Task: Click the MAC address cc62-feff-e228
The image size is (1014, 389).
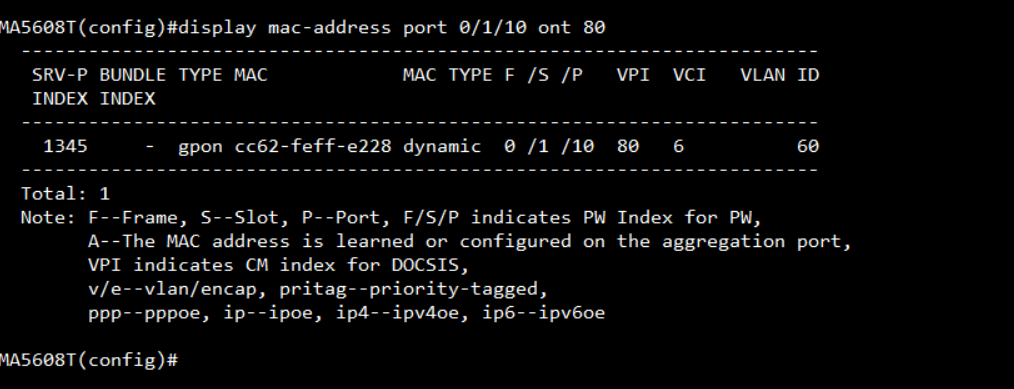Action: coord(313,147)
